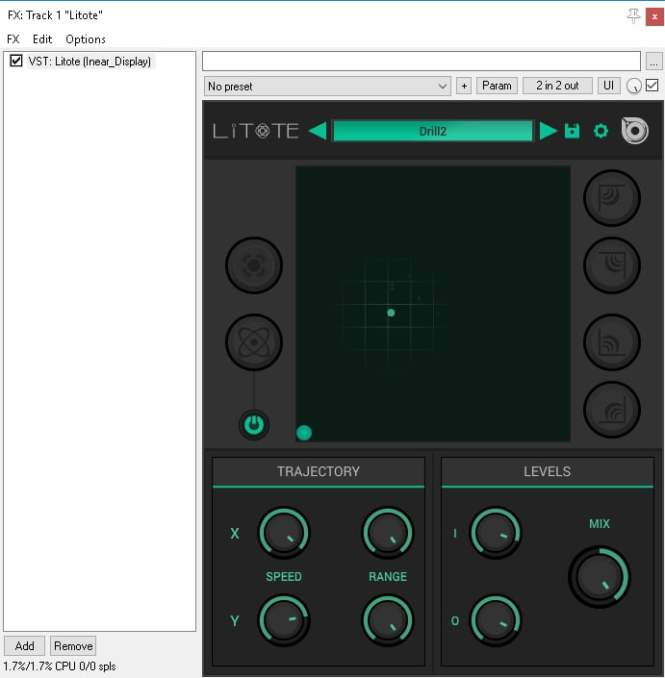Click the Add FX button
665x678 pixels.
pos(24,646)
